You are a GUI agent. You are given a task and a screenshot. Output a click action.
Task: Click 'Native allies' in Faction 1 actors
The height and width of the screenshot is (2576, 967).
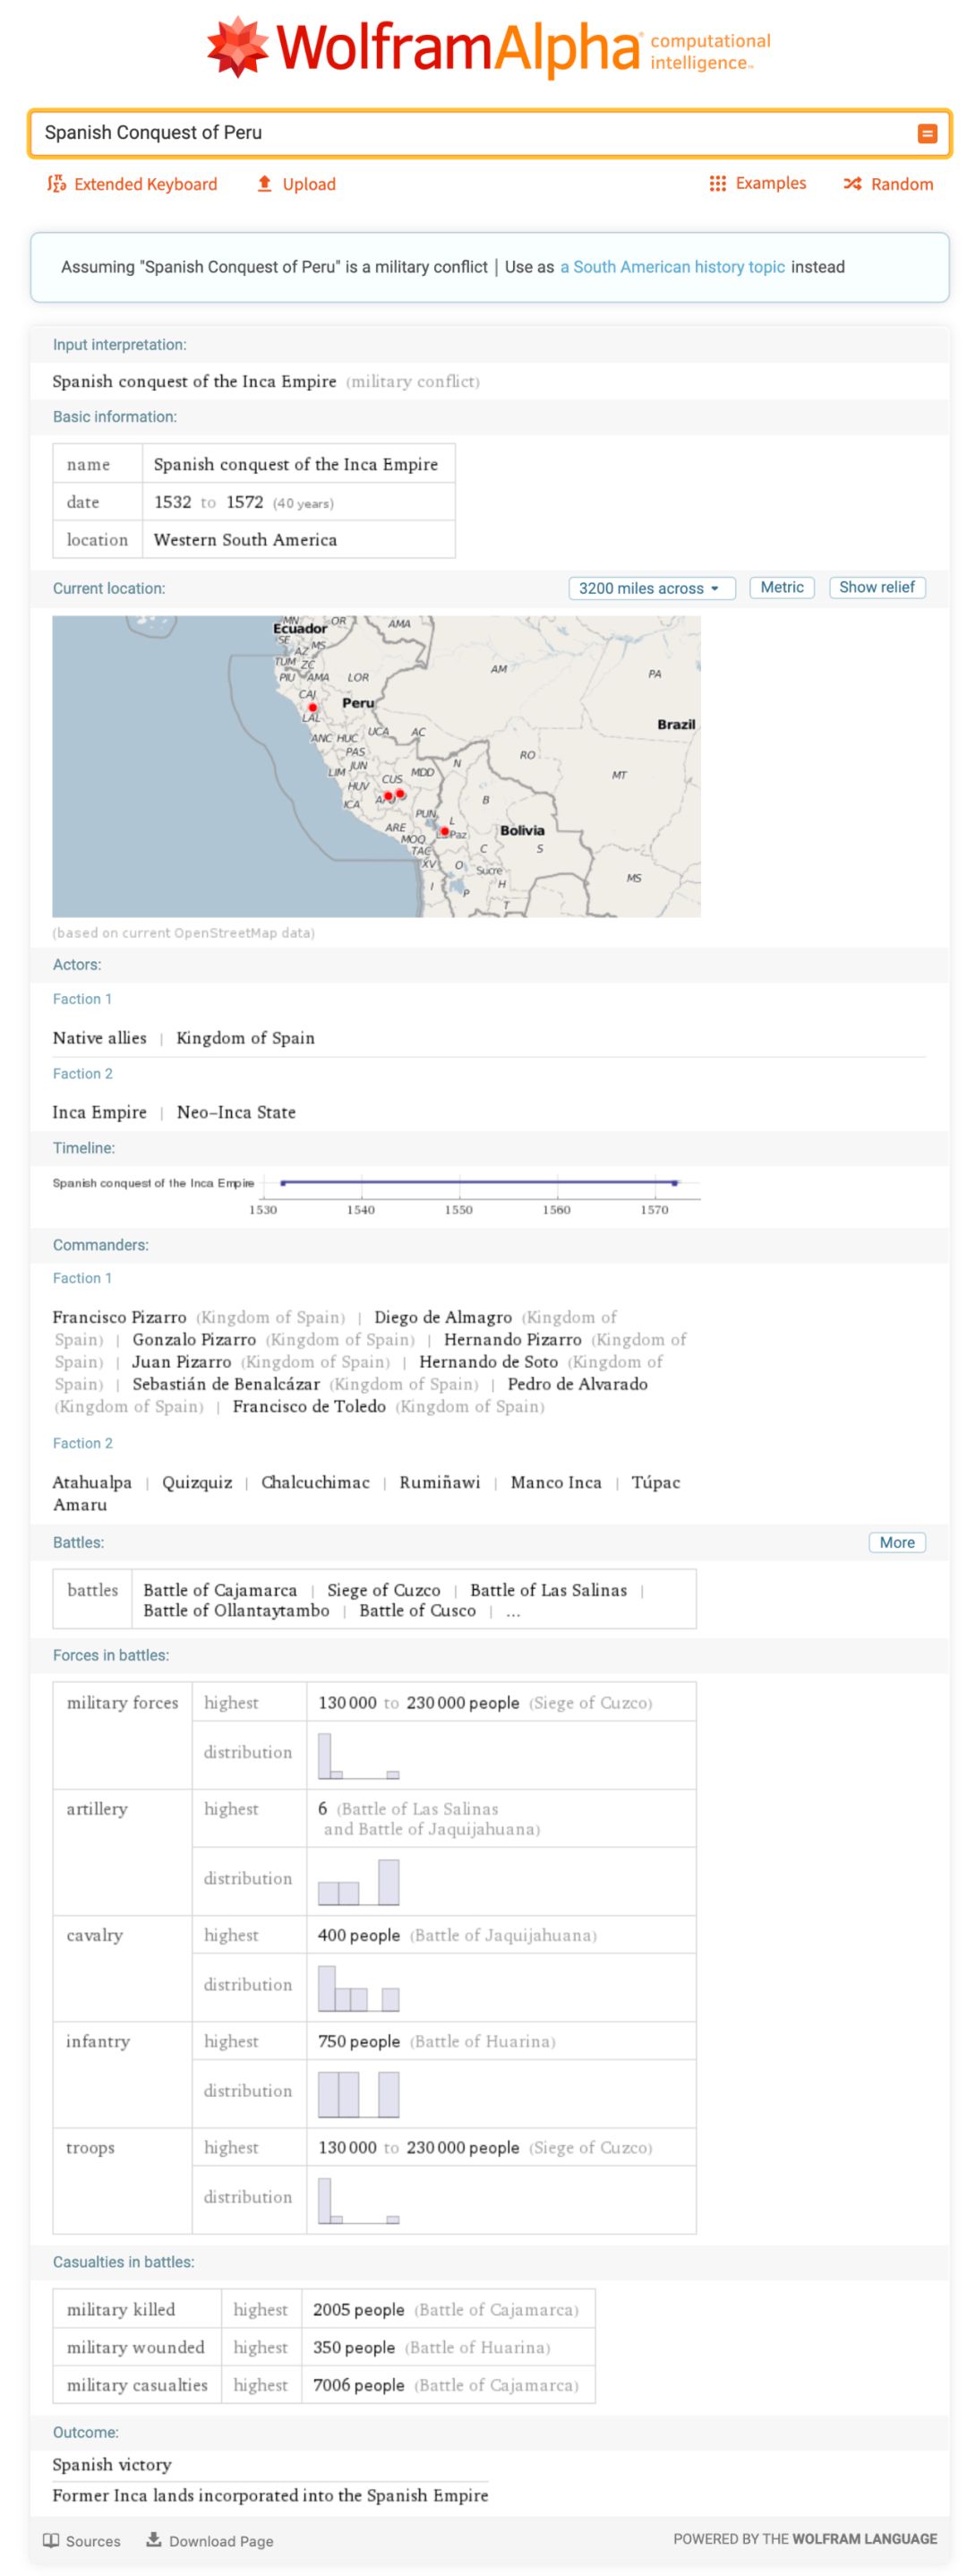tap(99, 1038)
